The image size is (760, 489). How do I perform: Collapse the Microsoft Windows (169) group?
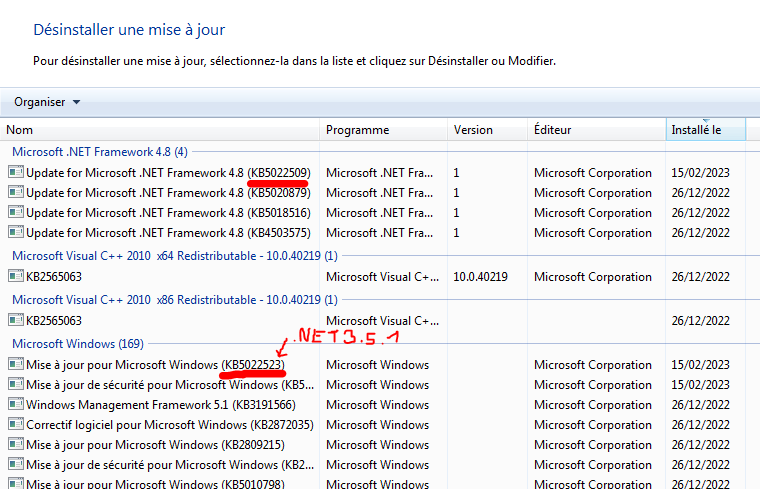tap(78, 344)
